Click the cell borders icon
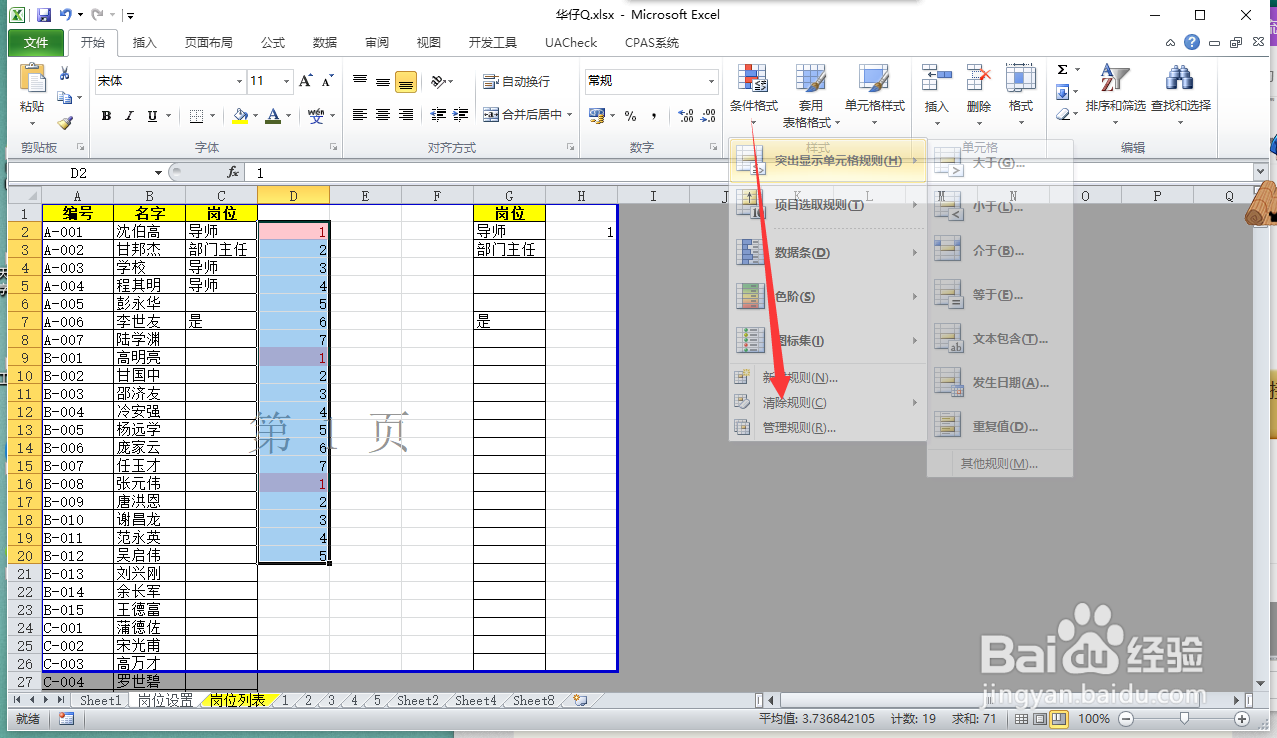This screenshot has width=1277, height=738. pyautogui.click(x=196, y=116)
